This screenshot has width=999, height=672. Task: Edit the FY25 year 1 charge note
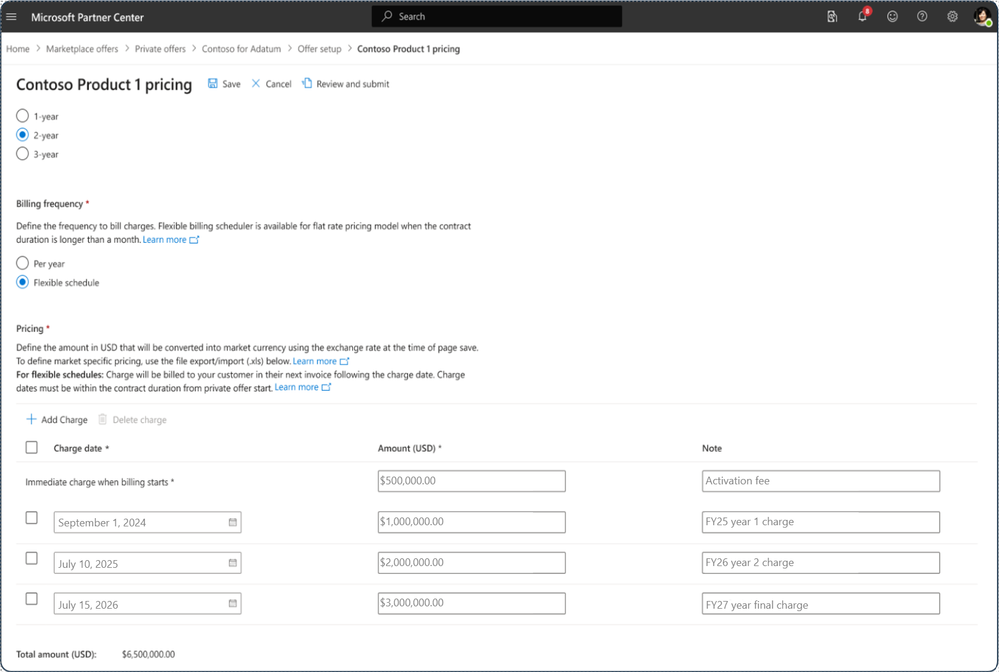(821, 522)
